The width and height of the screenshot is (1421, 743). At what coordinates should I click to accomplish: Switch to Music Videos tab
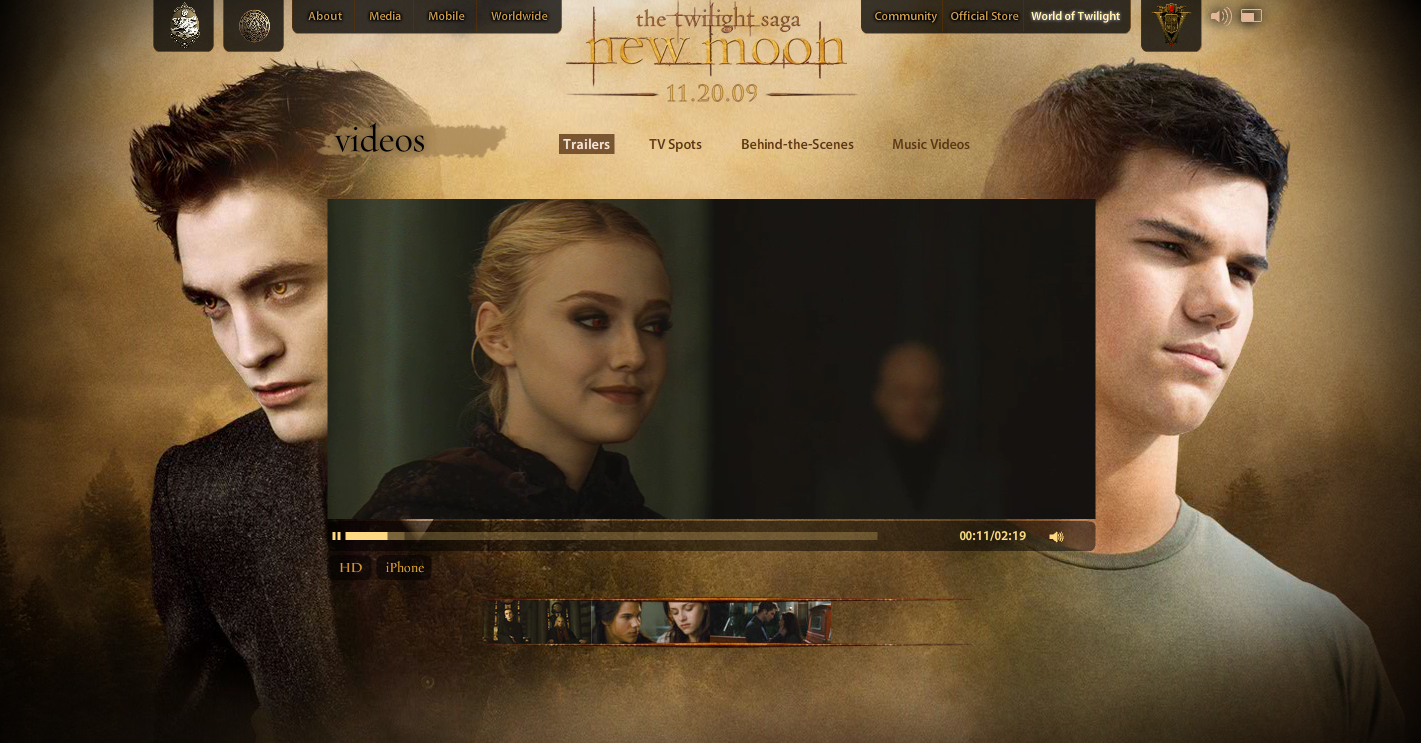tap(931, 144)
